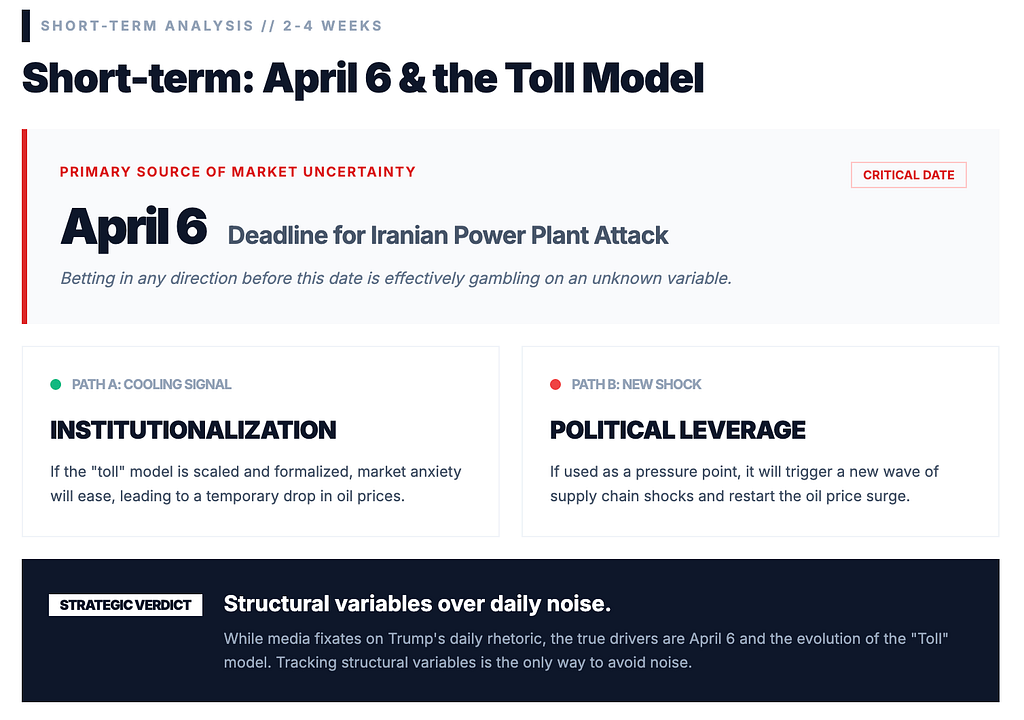Screen dimensions: 1024x720
Task: Click the Path A description about toll model
Action: tap(256, 483)
